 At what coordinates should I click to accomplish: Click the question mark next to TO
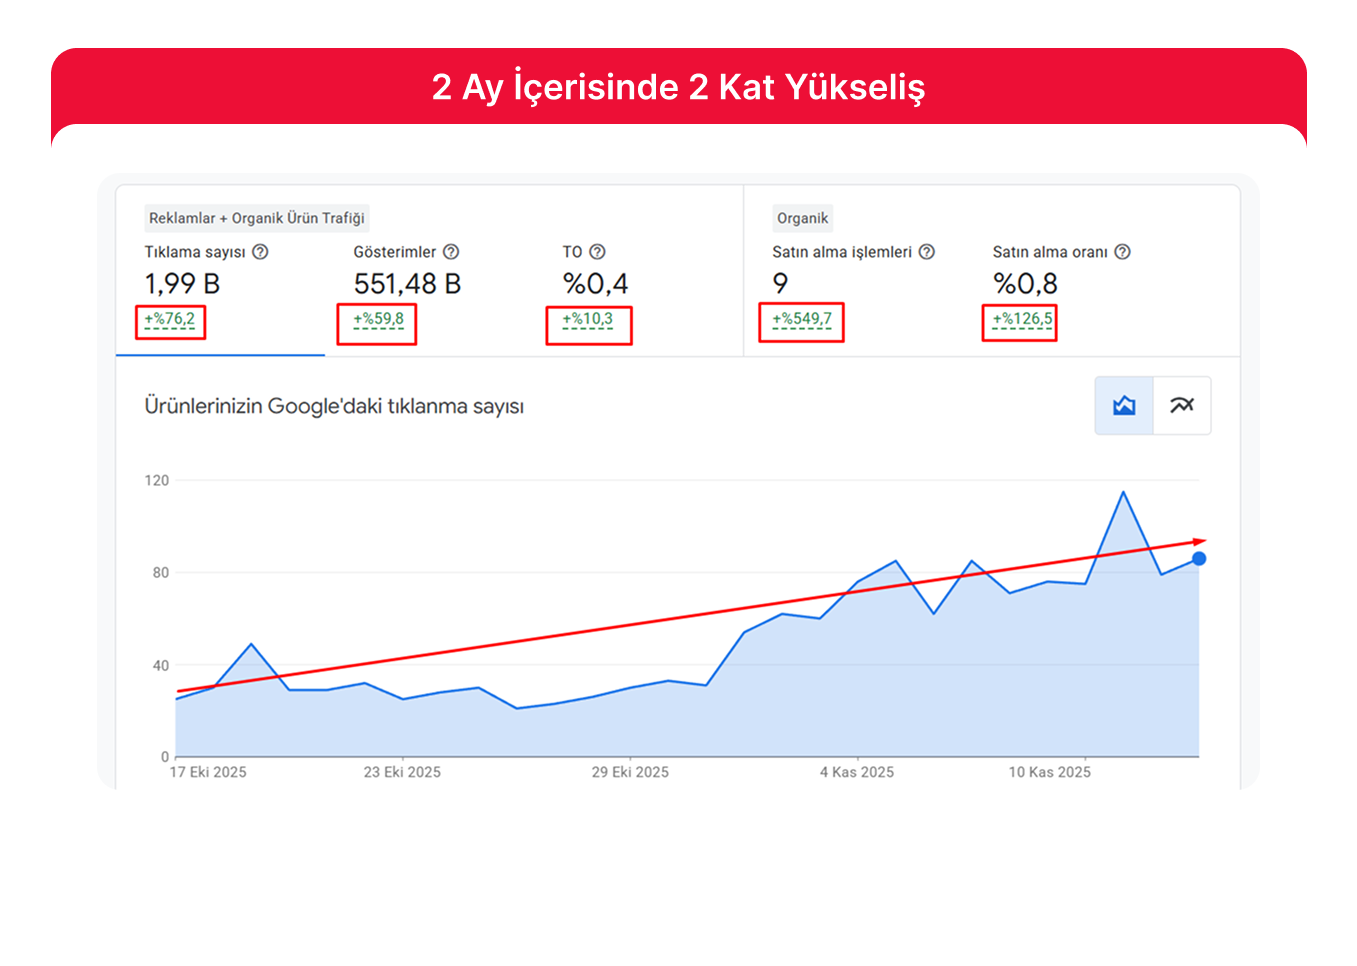coord(597,252)
